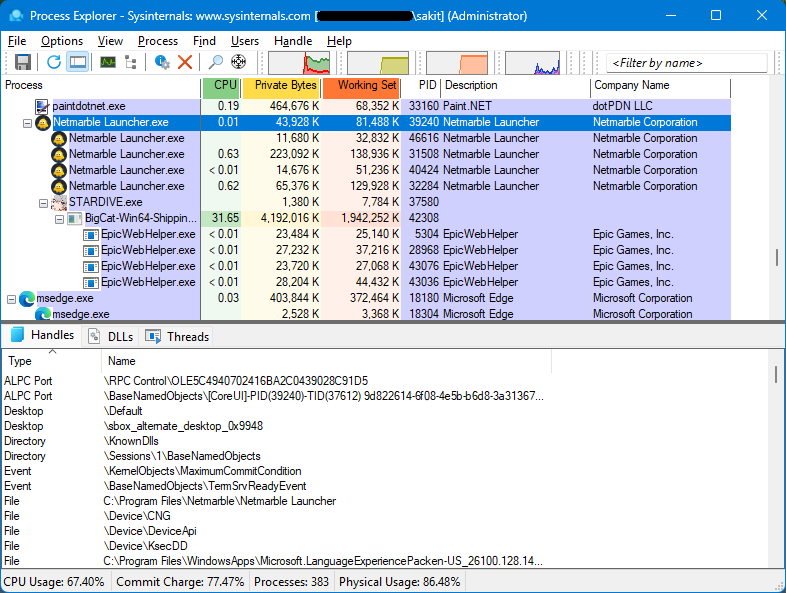The width and height of the screenshot is (786, 593).
Task: Focus the Filter by name field
Action: [687, 63]
